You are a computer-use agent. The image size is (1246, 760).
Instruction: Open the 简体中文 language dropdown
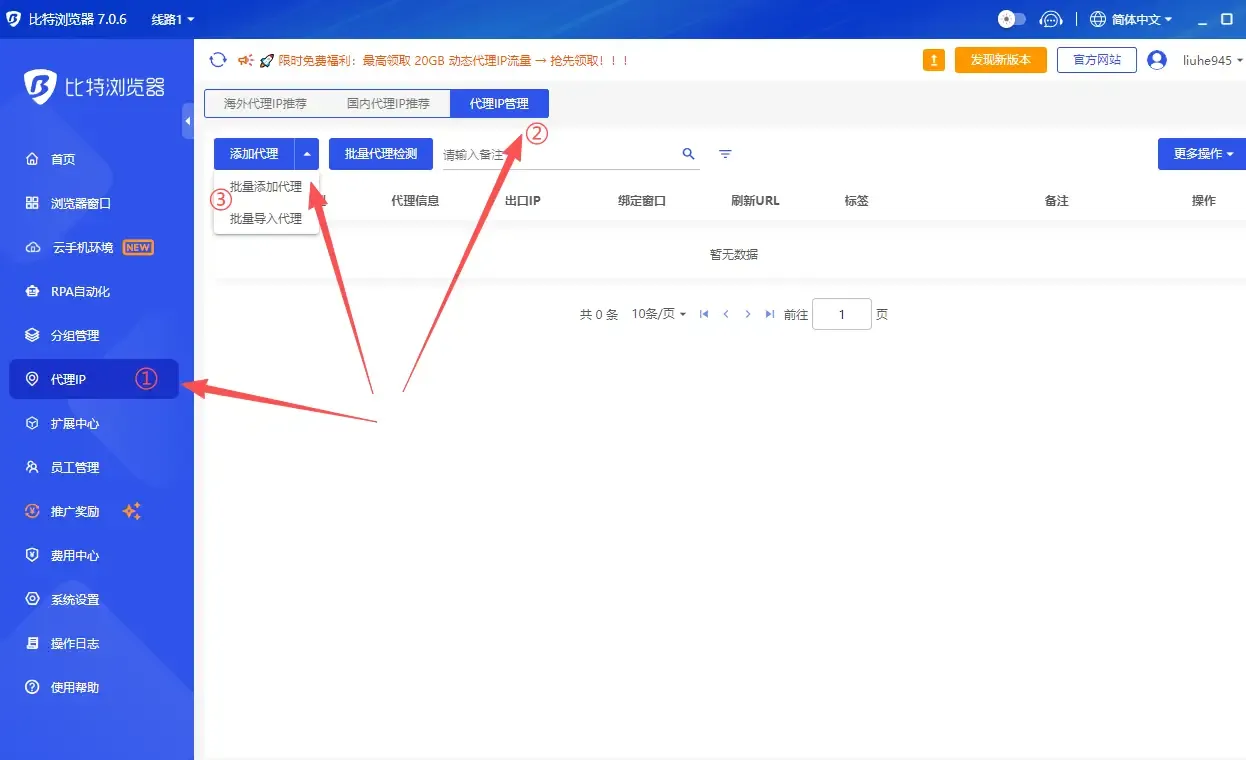click(x=1129, y=18)
